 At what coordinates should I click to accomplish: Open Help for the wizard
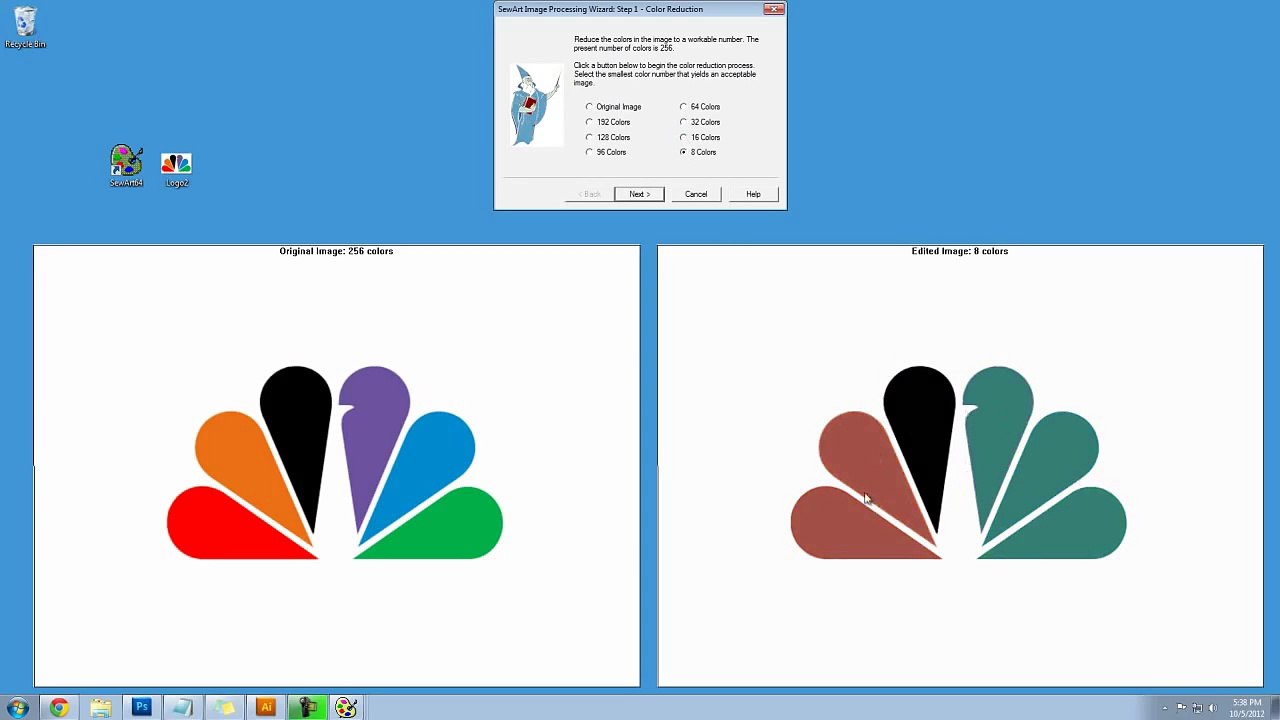[x=753, y=194]
